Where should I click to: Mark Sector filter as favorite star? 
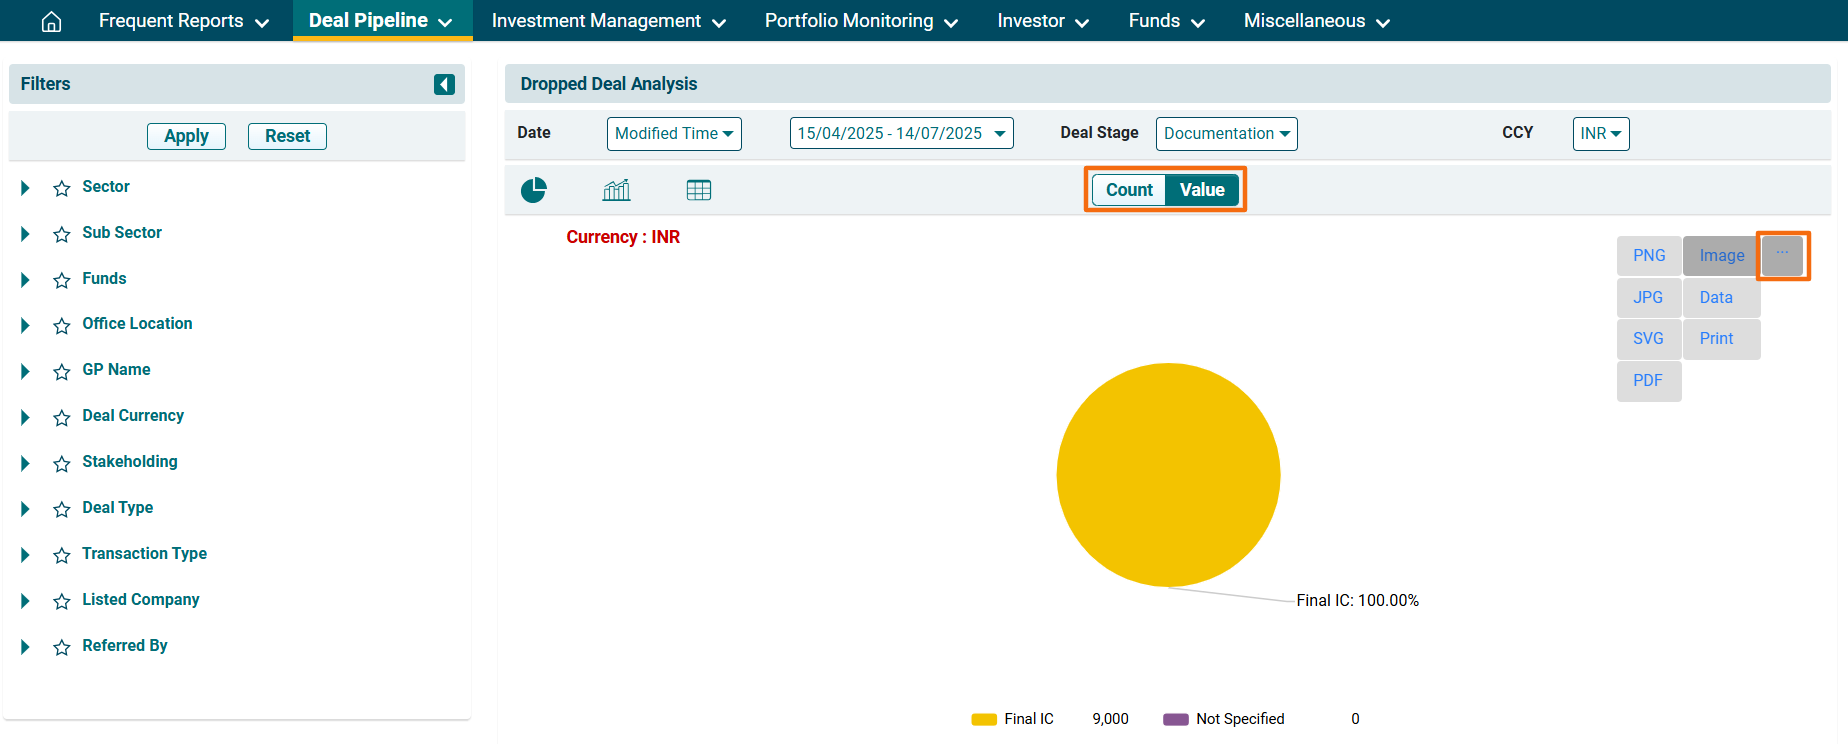[x=62, y=188]
